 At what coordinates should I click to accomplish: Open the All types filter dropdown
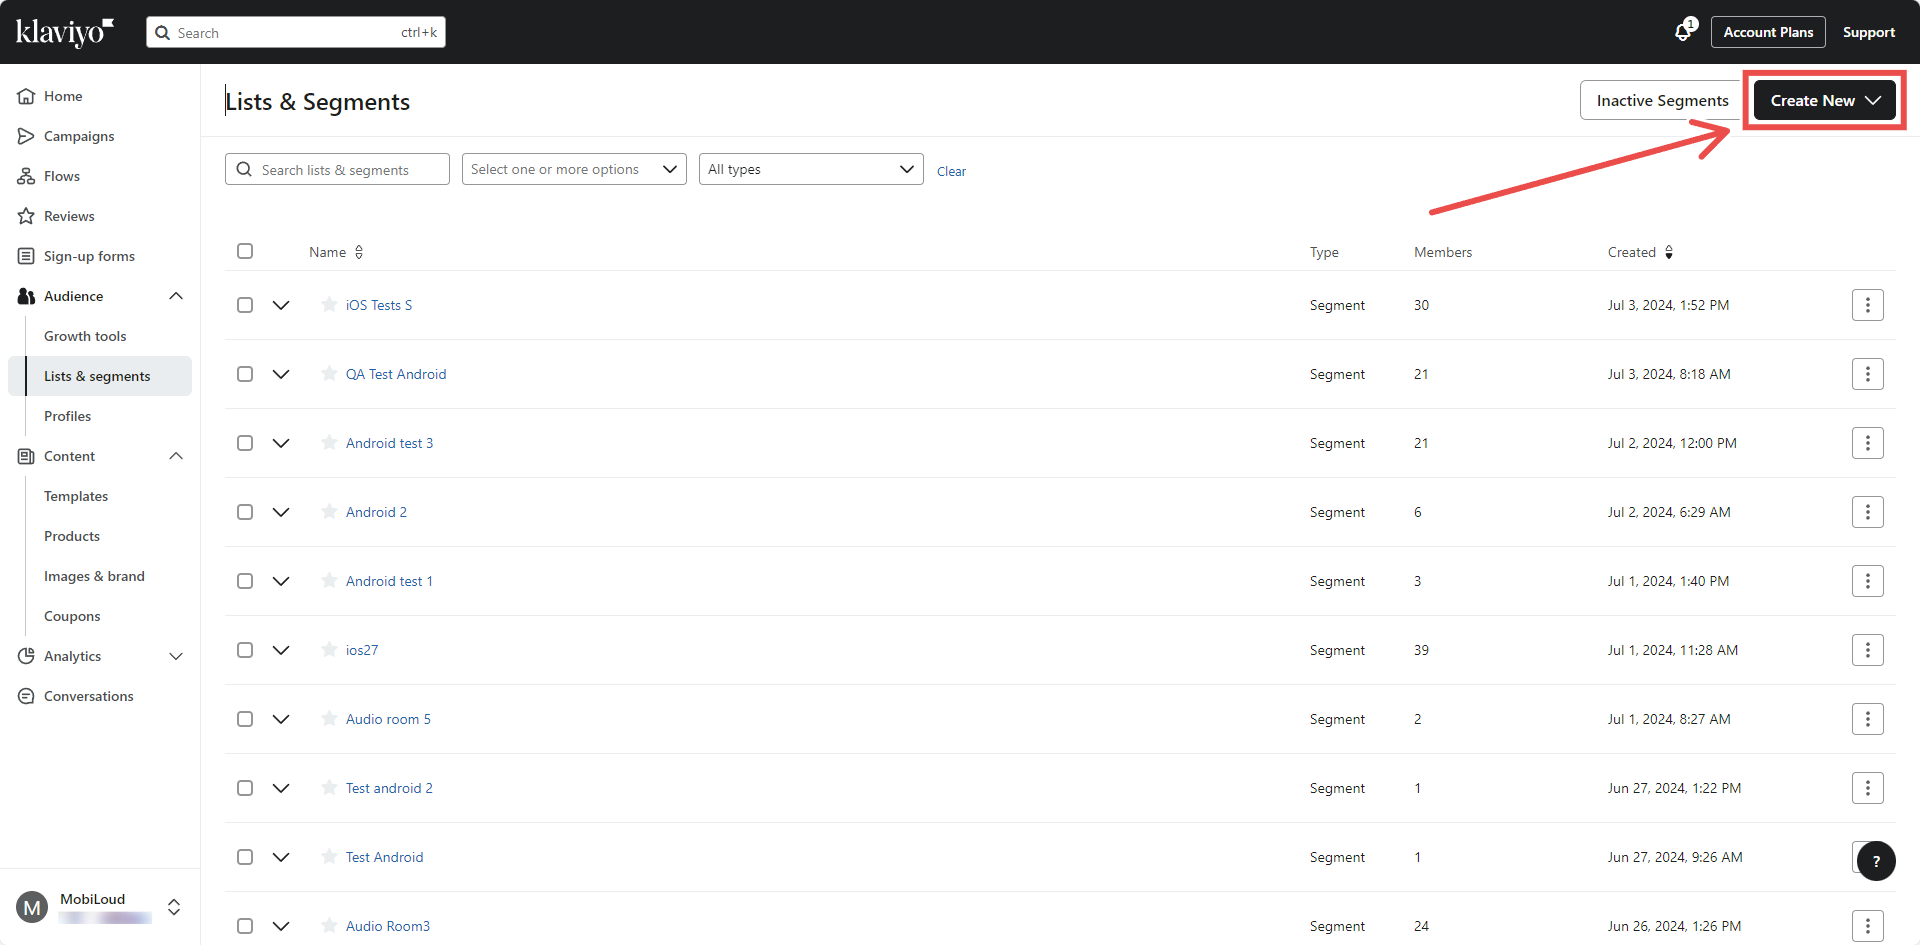tap(811, 169)
